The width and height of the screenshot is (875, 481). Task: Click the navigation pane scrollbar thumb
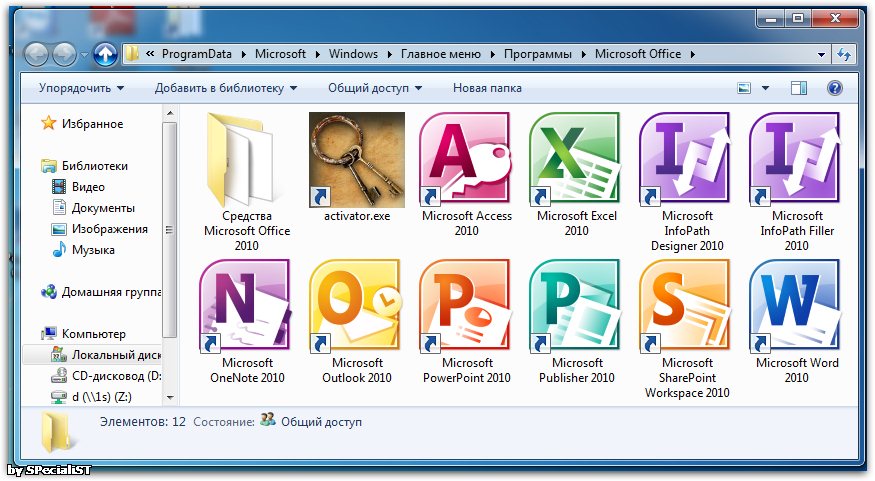pos(170,230)
